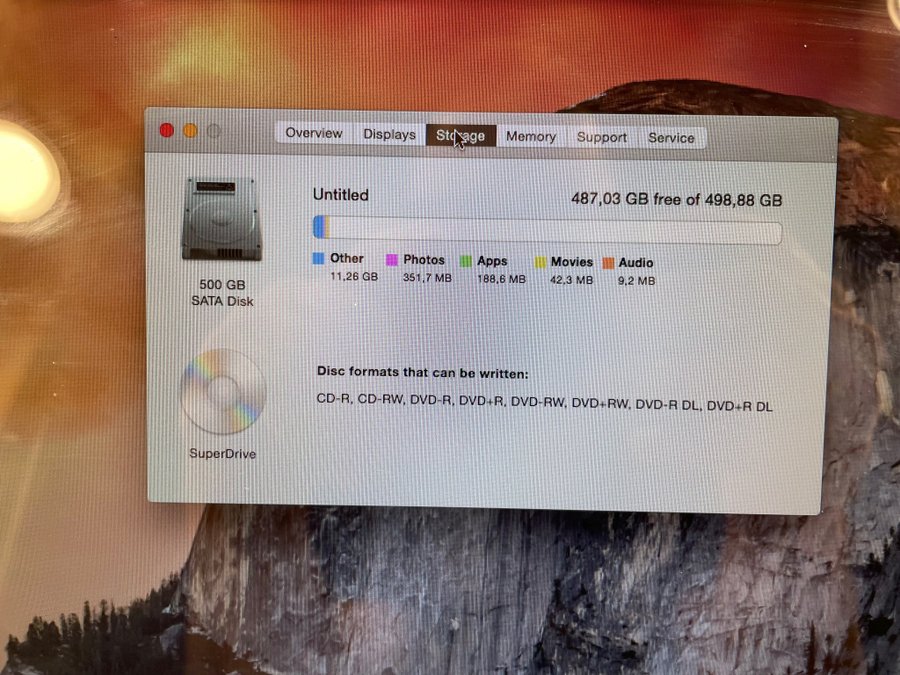Minimize the window with the yellow button

pos(190,131)
